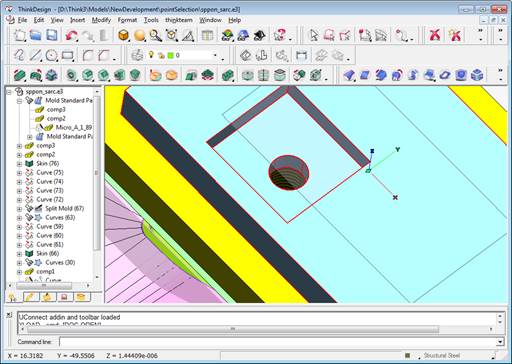512x364 pixels.
Task: Expand the Curves (63) tree node
Action: point(19,218)
